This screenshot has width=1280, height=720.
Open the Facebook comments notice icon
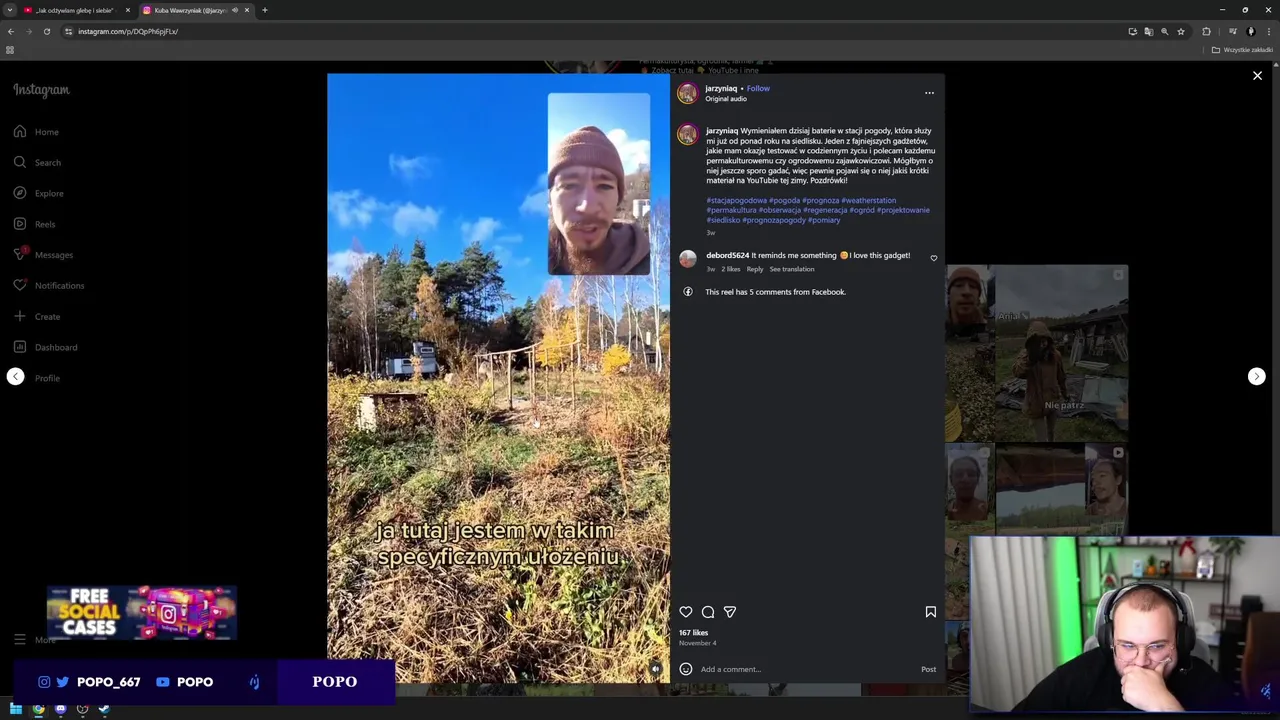pos(688,292)
